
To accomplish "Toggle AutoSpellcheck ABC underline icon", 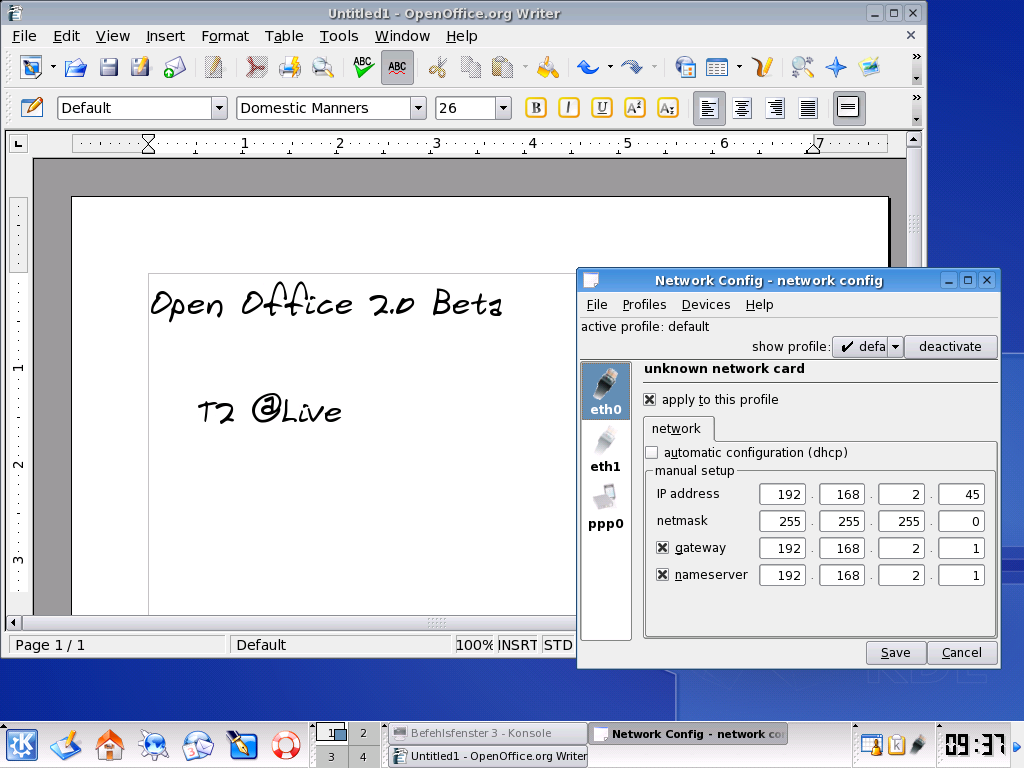I will (x=397, y=67).
